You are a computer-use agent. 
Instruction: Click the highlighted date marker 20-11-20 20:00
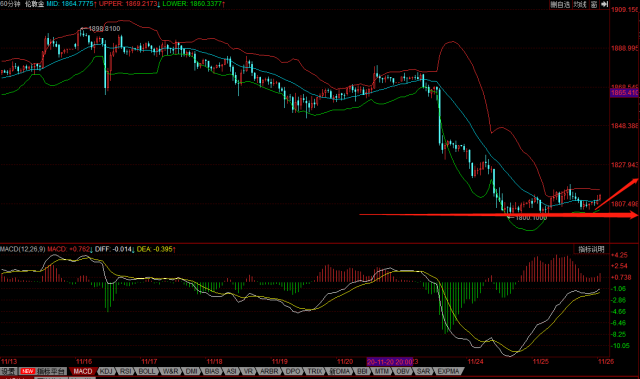click(390, 361)
